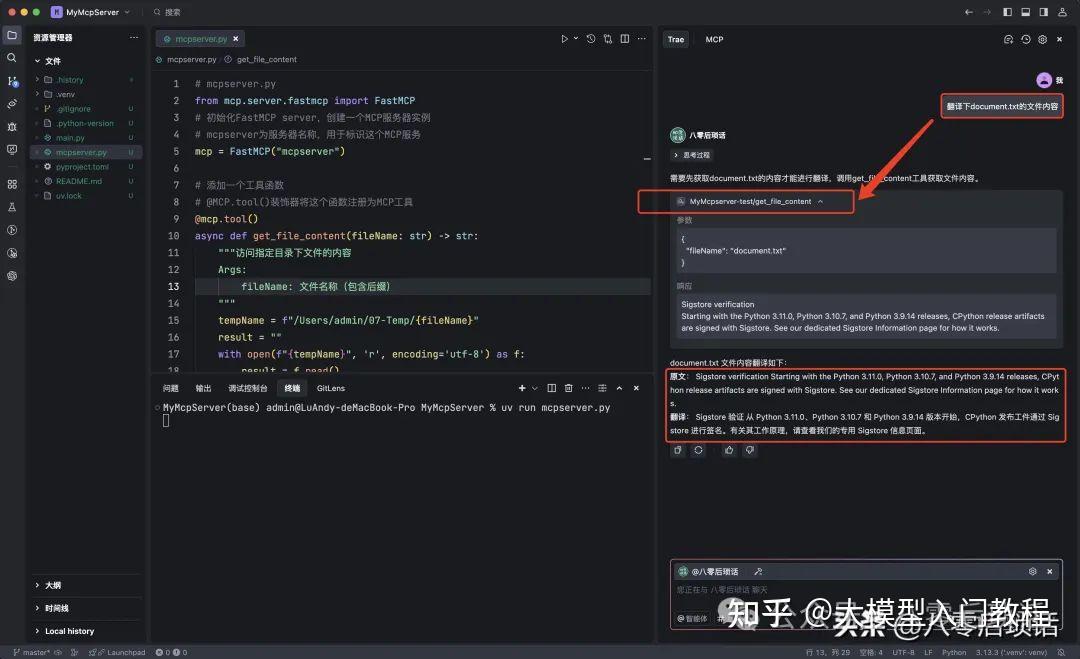
Task: Copy the translation result in the chat
Action: 677,450
